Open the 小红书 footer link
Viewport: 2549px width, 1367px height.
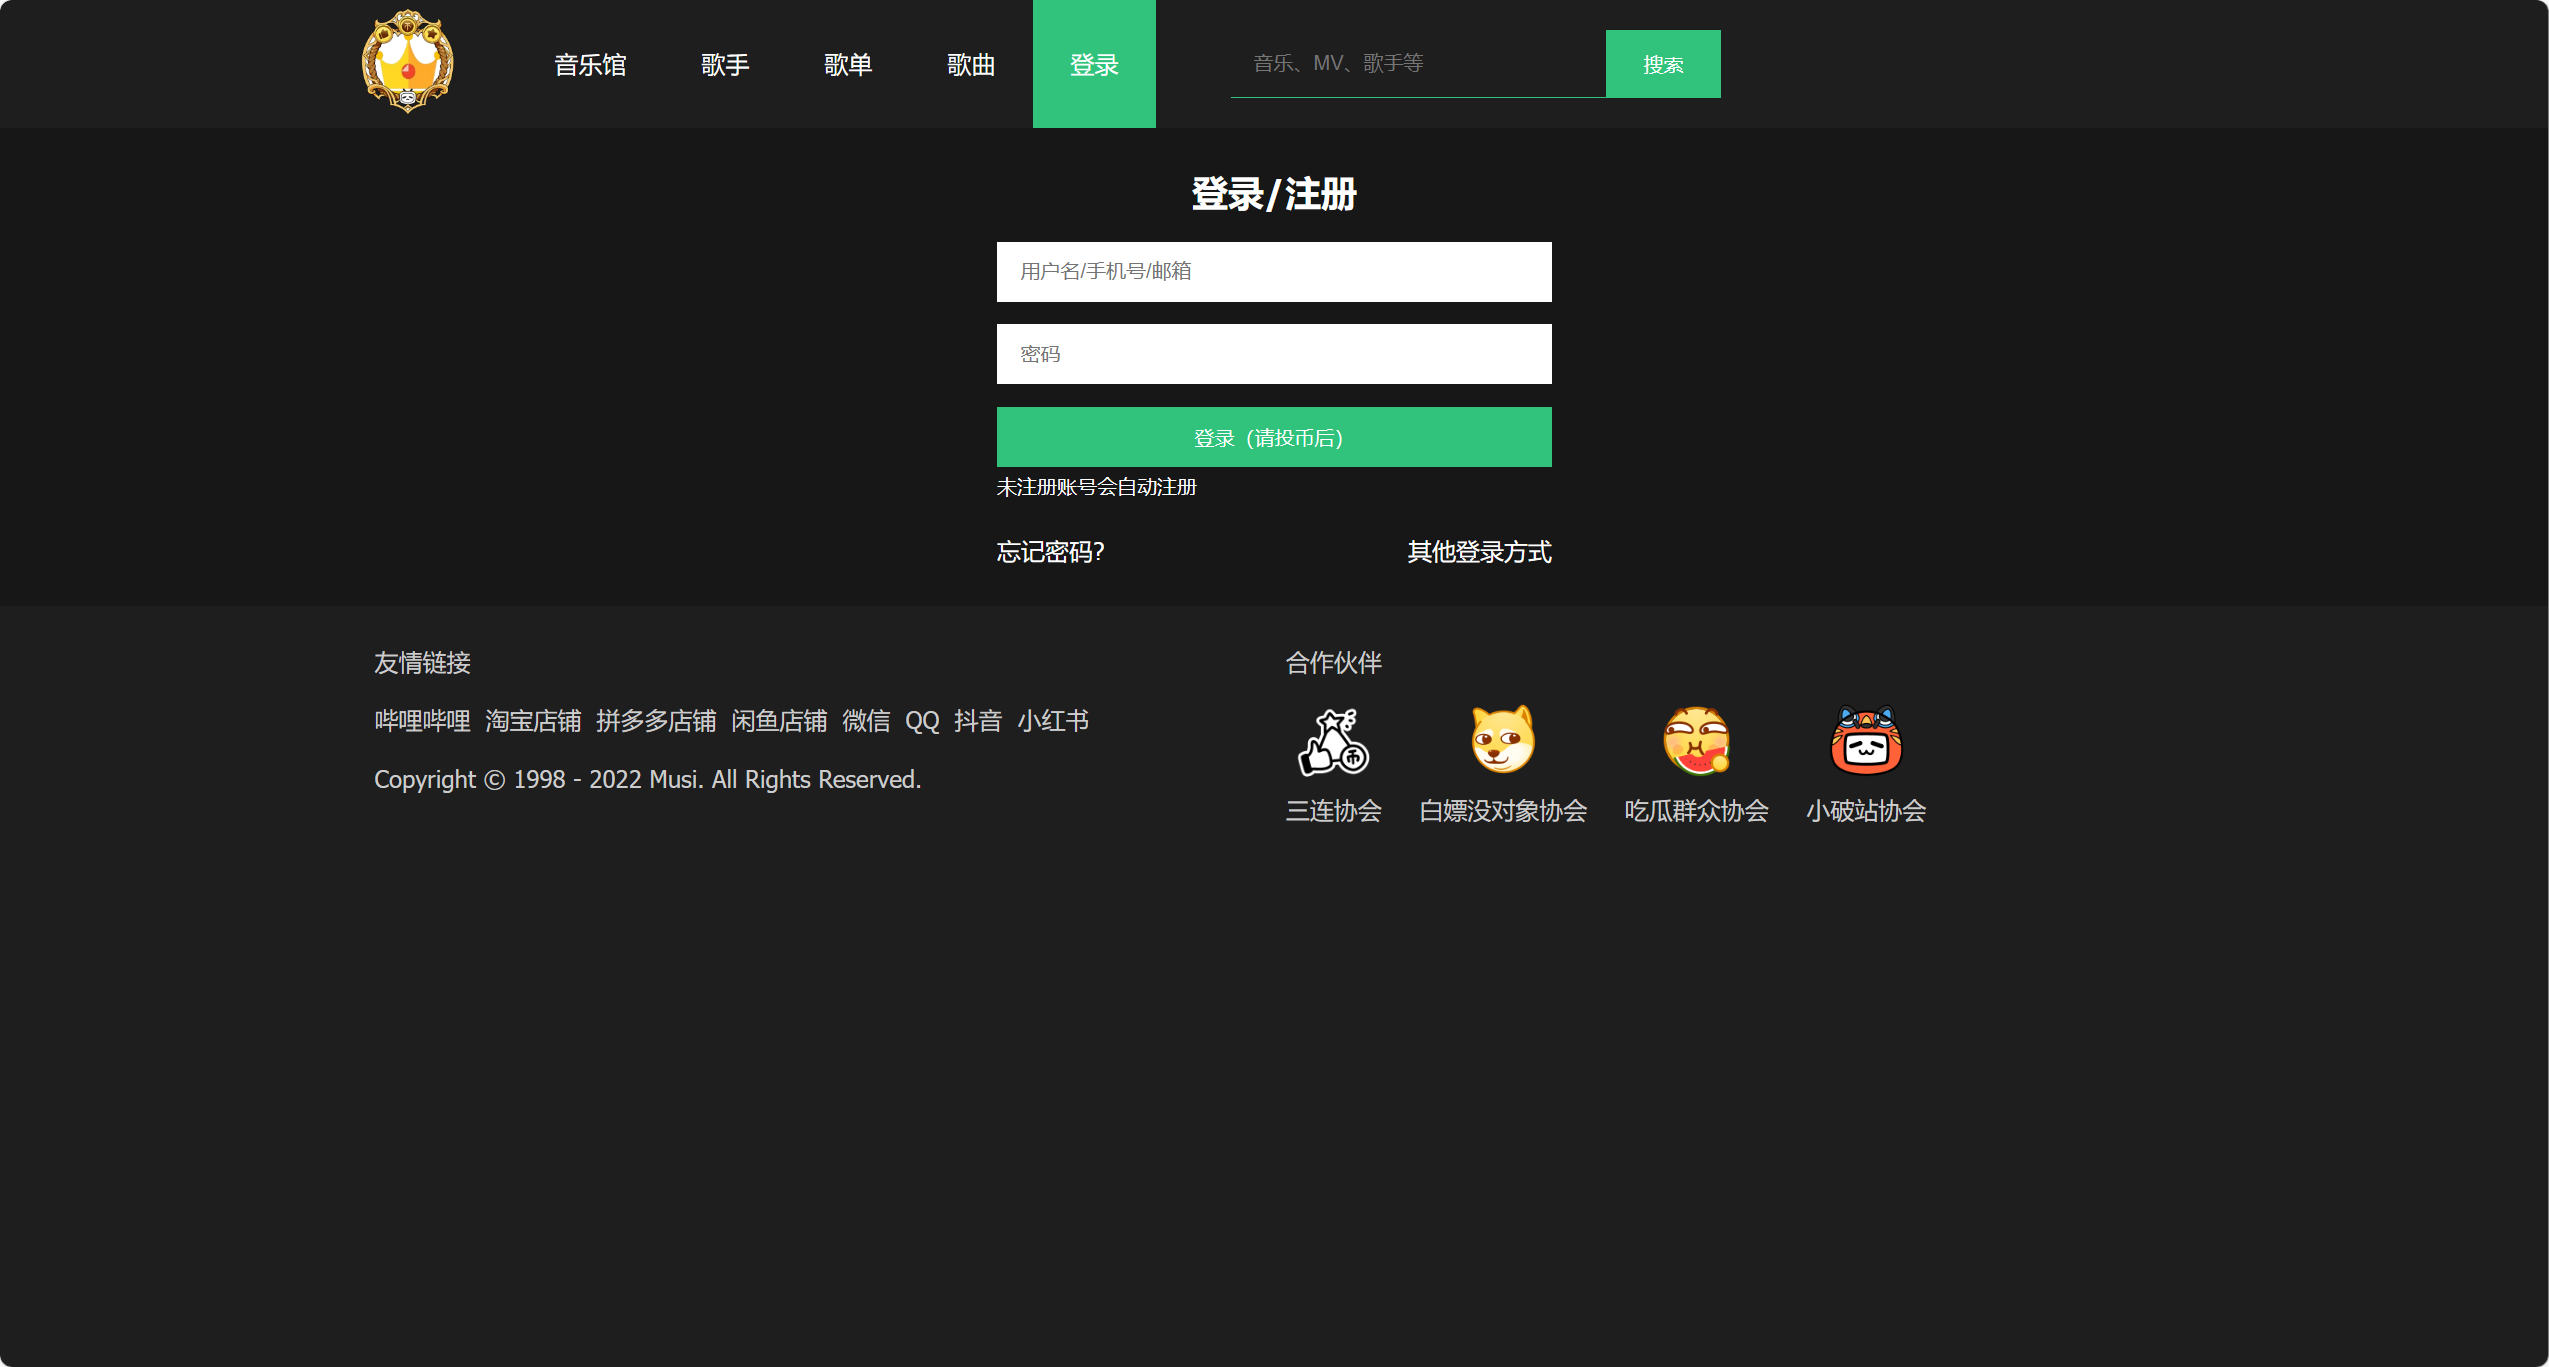click(x=1053, y=721)
